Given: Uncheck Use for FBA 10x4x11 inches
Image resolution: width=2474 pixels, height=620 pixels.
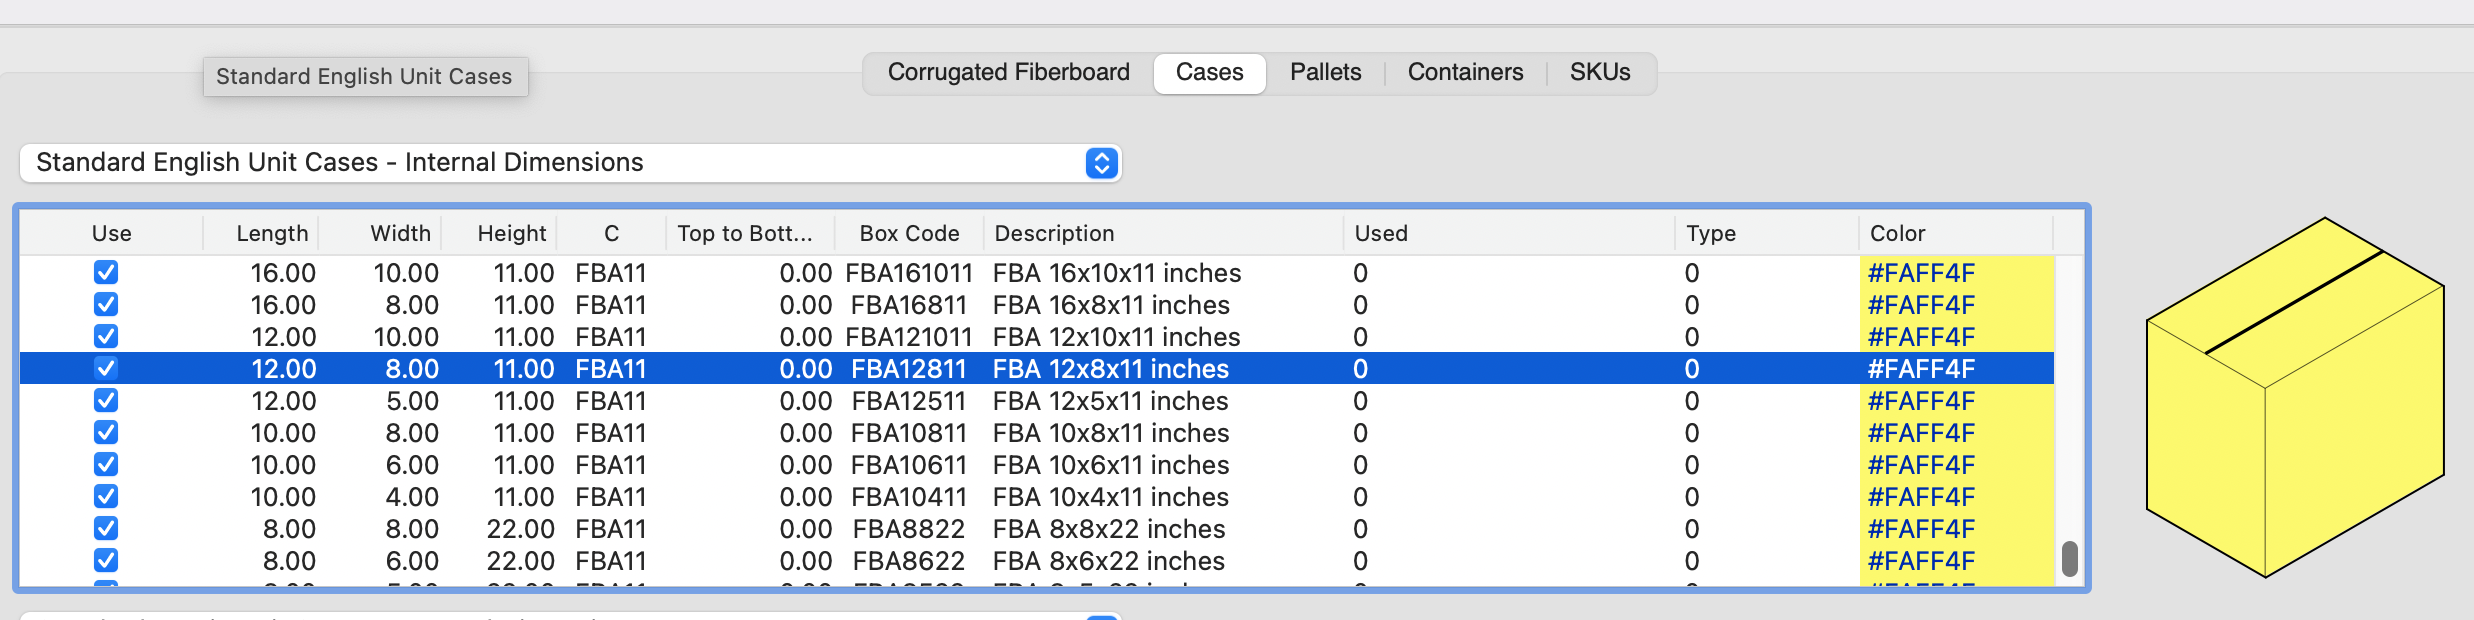Looking at the screenshot, I should (106, 496).
